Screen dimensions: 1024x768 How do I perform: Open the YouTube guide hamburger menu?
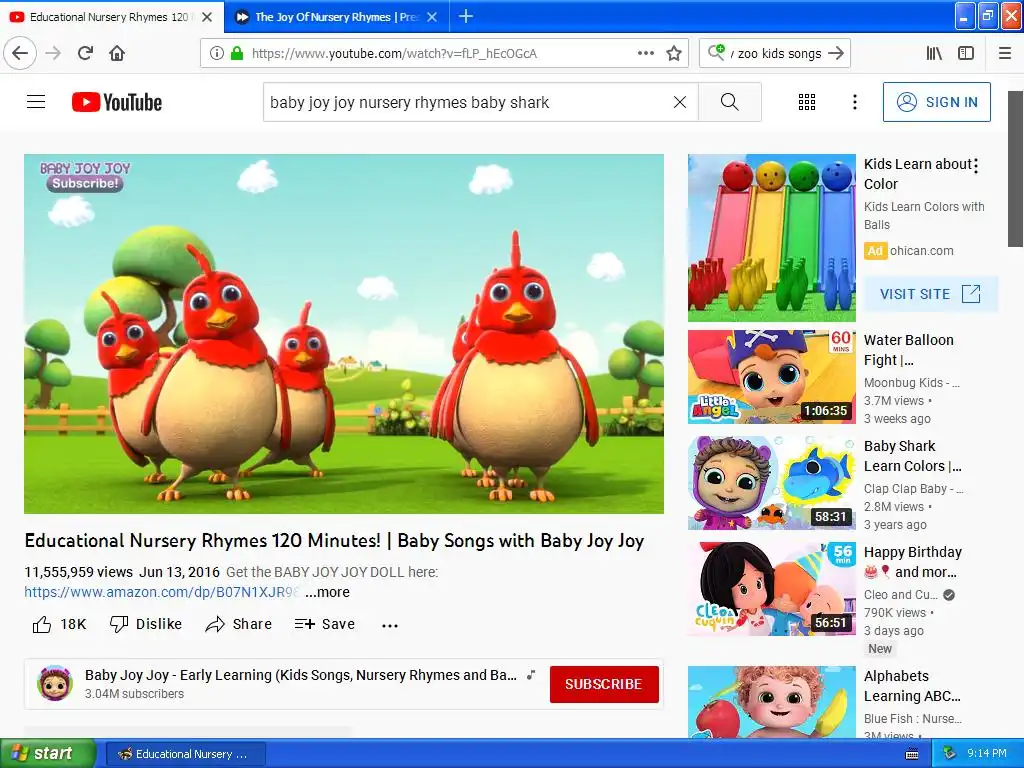36,102
